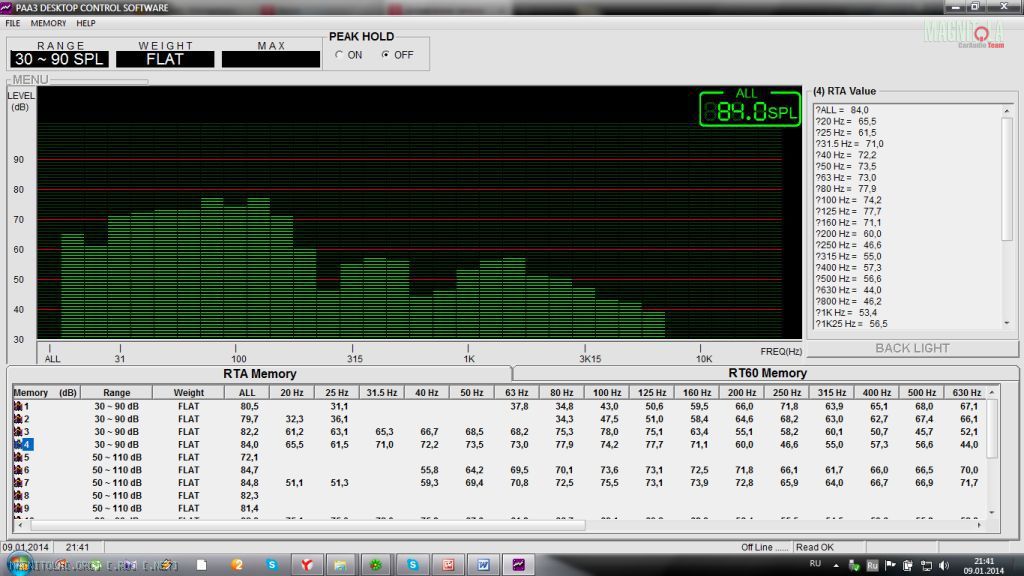This screenshot has width=1024, height=576.
Task: Click the Action Center flag tray icon
Action: pos(890,566)
